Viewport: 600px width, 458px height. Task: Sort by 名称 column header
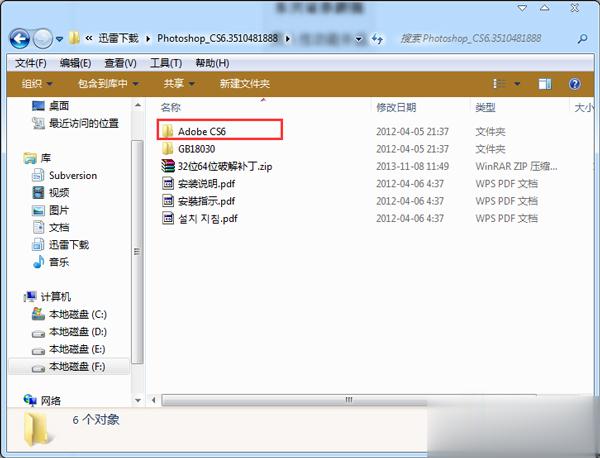(x=171, y=108)
